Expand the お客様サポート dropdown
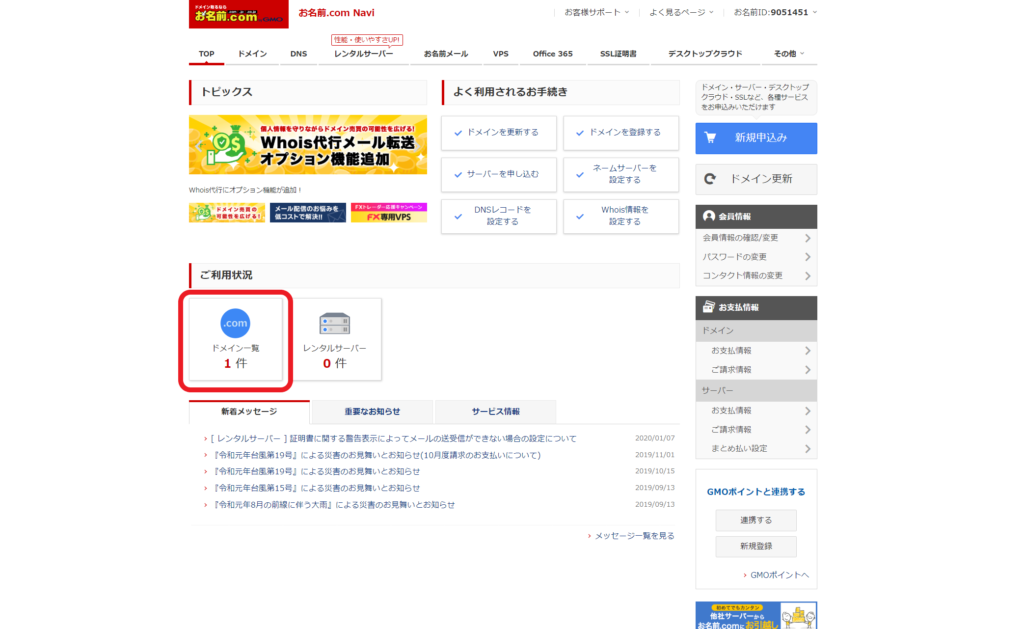 coord(597,12)
